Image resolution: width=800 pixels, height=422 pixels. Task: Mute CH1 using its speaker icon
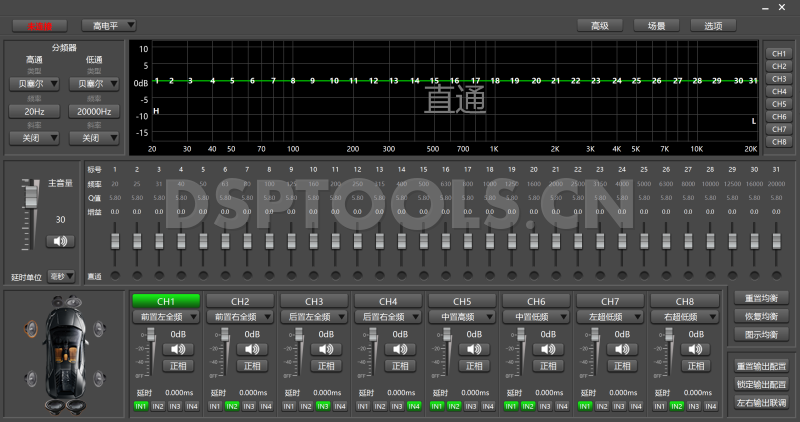(180, 349)
